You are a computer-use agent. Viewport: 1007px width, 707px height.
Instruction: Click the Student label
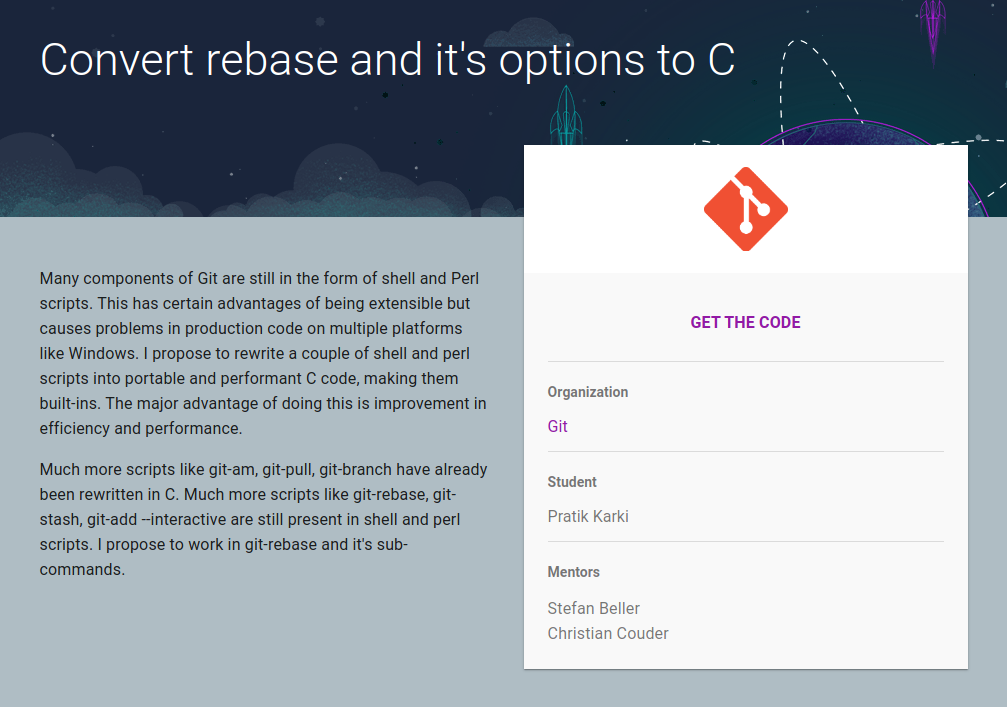[x=572, y=482]
